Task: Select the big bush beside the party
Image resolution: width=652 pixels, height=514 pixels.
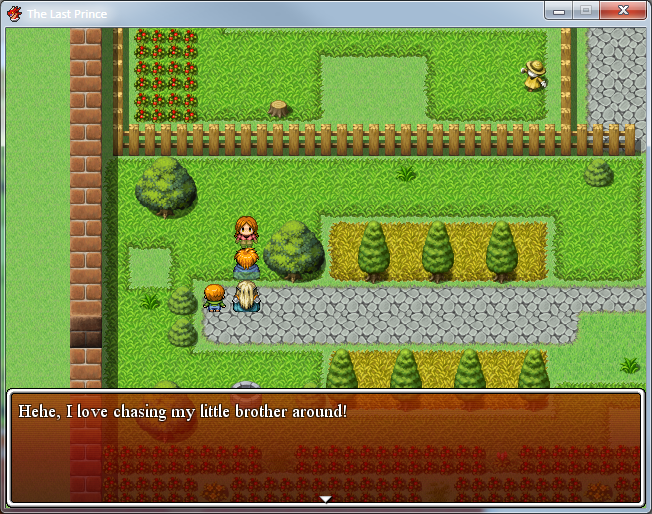Action: [x=293, y=249]
